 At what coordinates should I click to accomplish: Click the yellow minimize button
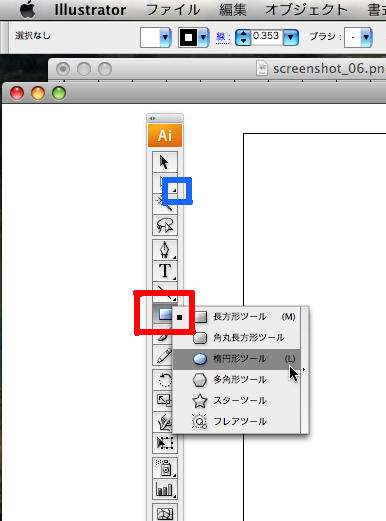click(38, 93)
